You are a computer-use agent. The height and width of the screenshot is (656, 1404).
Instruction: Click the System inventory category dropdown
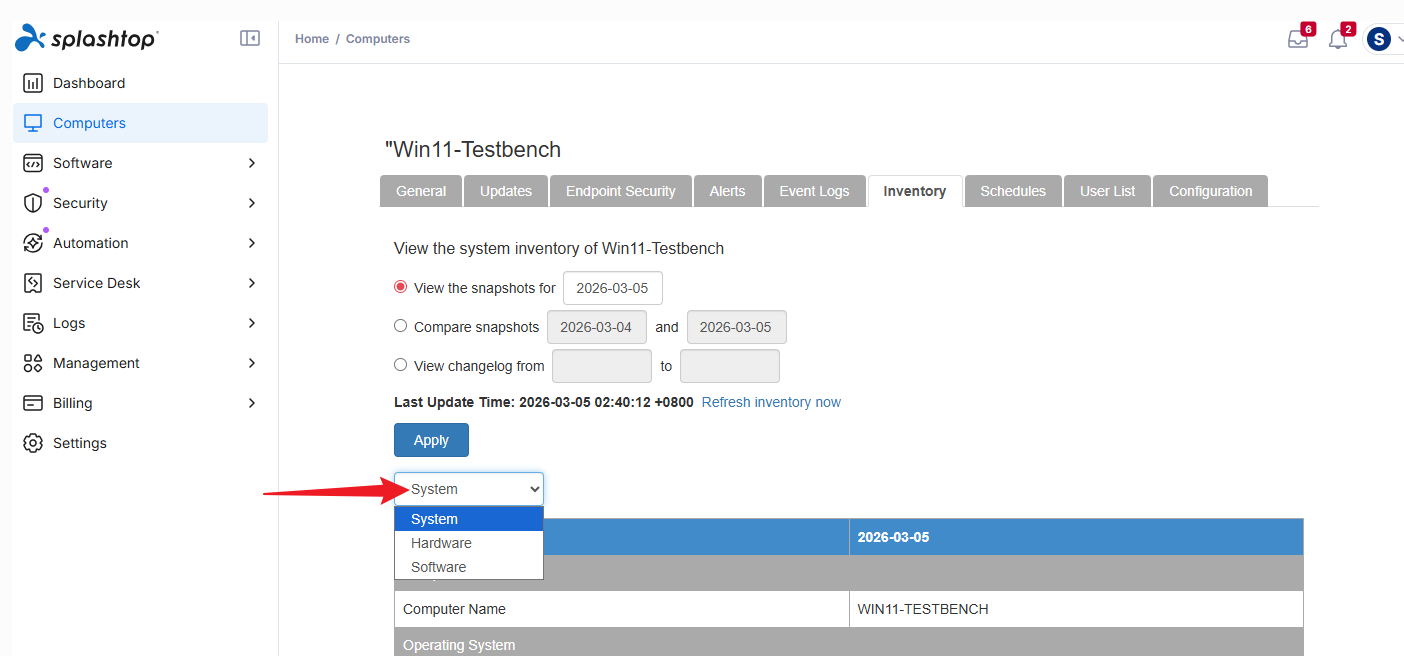tap(469, 489)
